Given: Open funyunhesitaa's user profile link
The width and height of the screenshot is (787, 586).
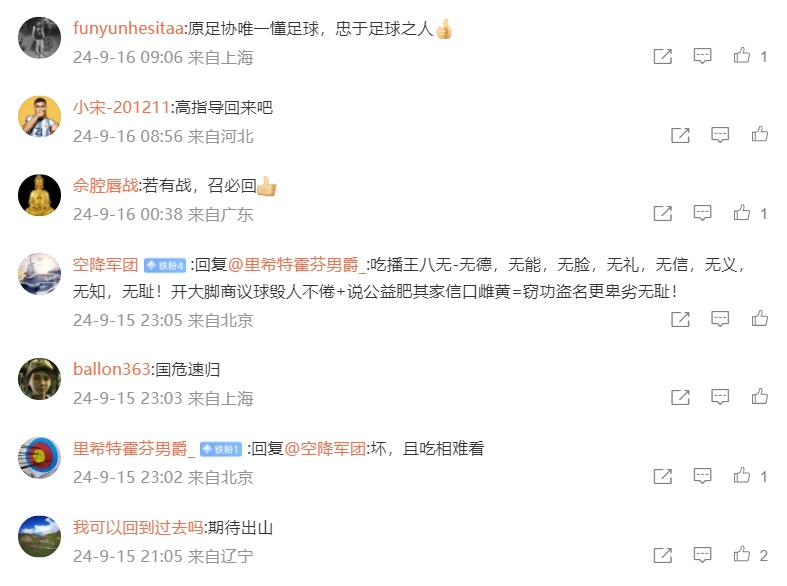Looking at the screenshot, I should pyautogui.click(x=128, y=29).
